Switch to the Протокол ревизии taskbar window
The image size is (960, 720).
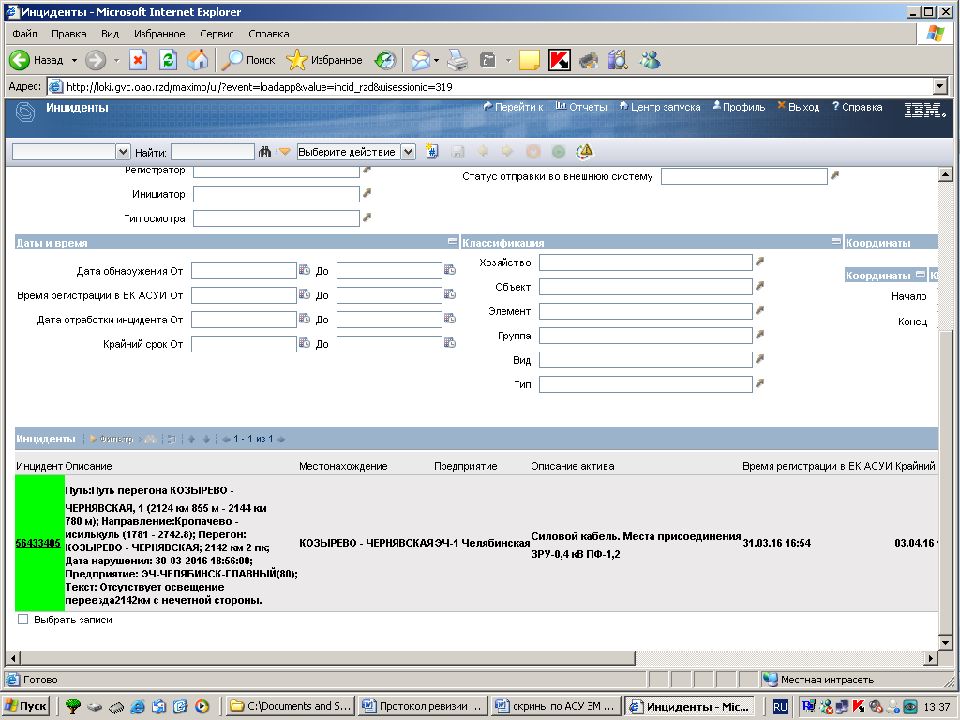(x=423, y=706)
